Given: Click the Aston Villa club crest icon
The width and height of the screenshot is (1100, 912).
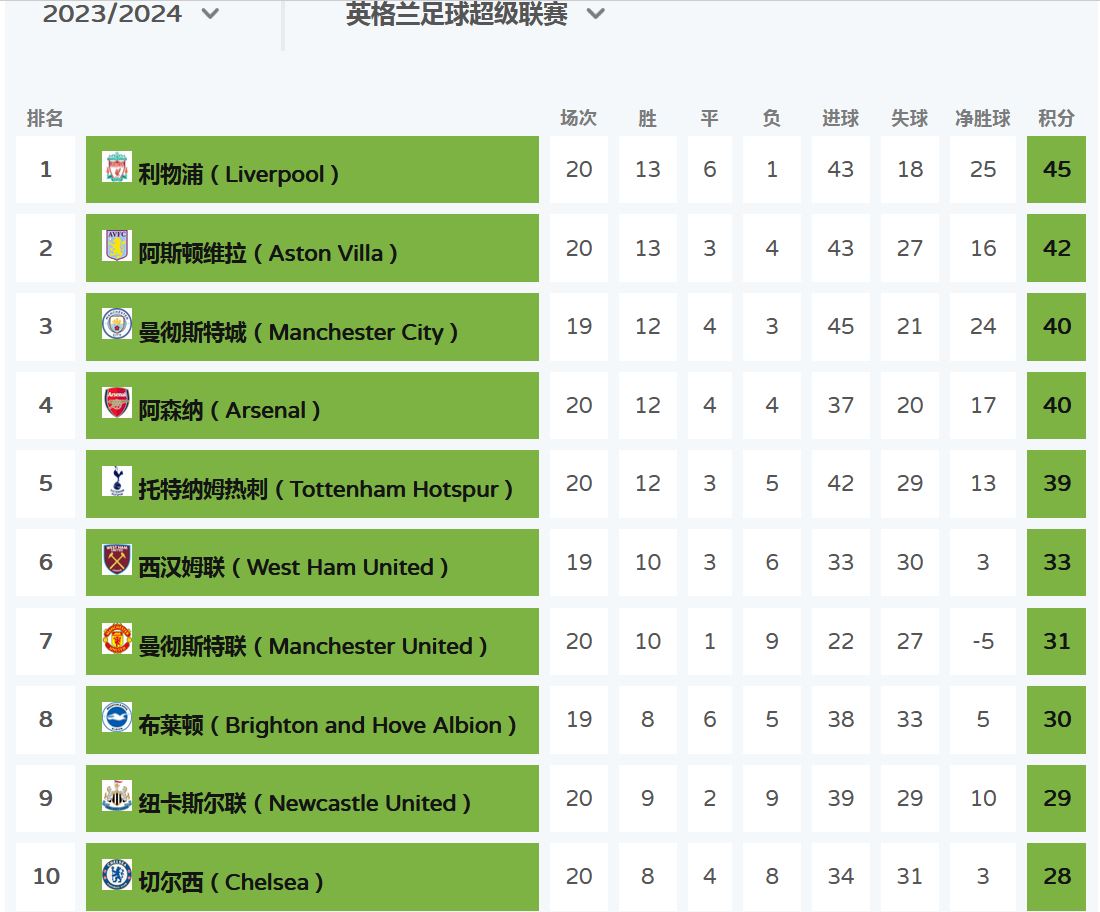Looking at the screenshot, I should pos(117,246).
